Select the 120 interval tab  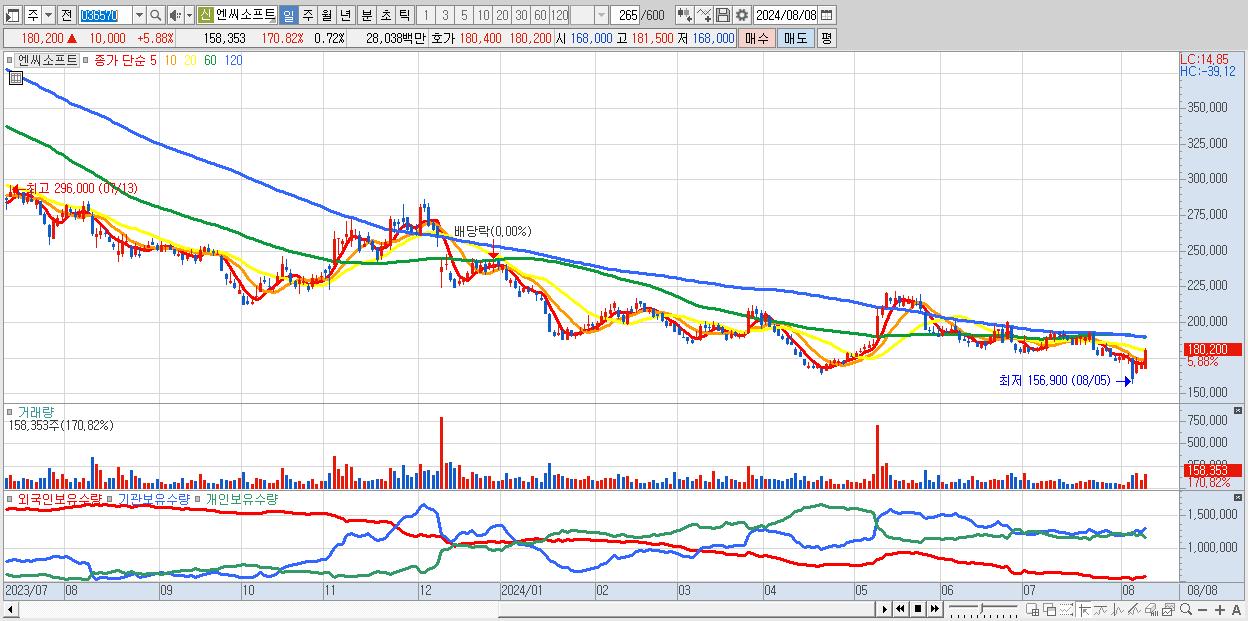tap(559, 15)
